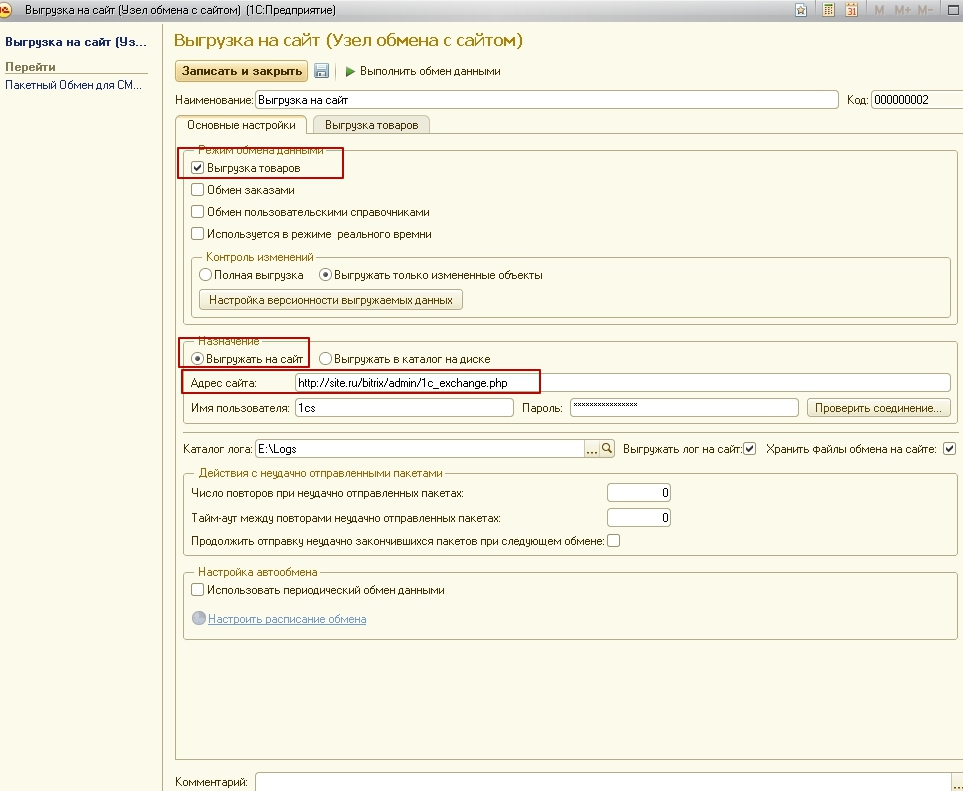Switch to the 'Основные настройки' tab
Image resolution: width=963 pixels, height=791 pixels.
click(241, 125)
